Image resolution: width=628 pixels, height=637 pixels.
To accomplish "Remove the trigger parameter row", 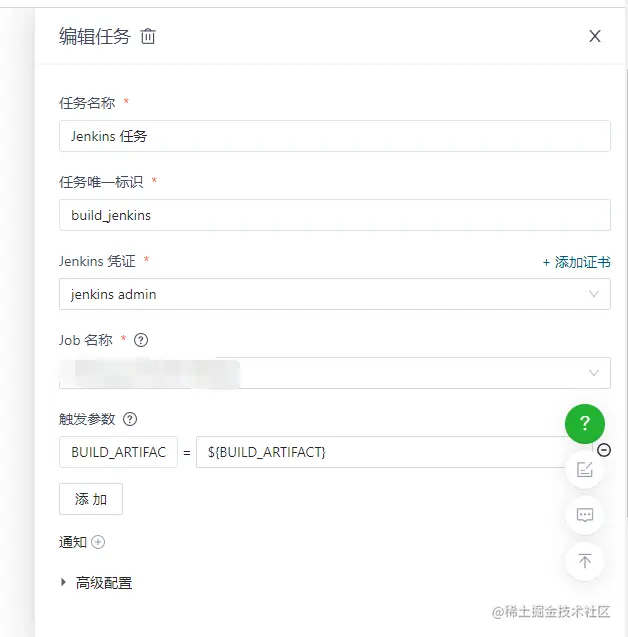I will 604,450.
